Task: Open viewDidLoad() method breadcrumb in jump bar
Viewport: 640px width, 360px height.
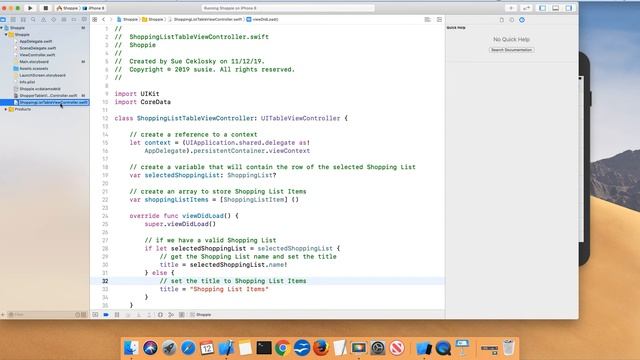Action: point(262,19)
